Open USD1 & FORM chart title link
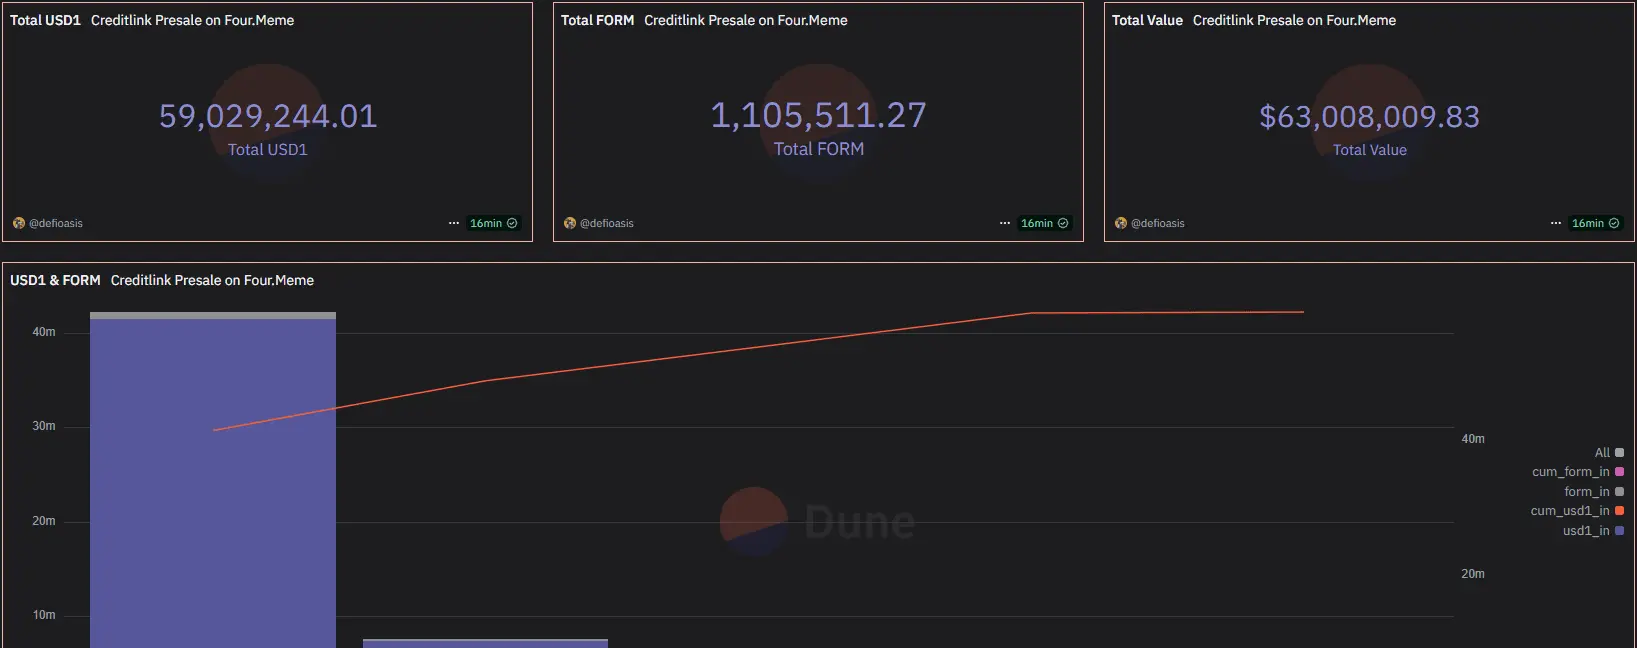Image resolution: width=1637 pixels, height=648 pixels. click(55, 280)
